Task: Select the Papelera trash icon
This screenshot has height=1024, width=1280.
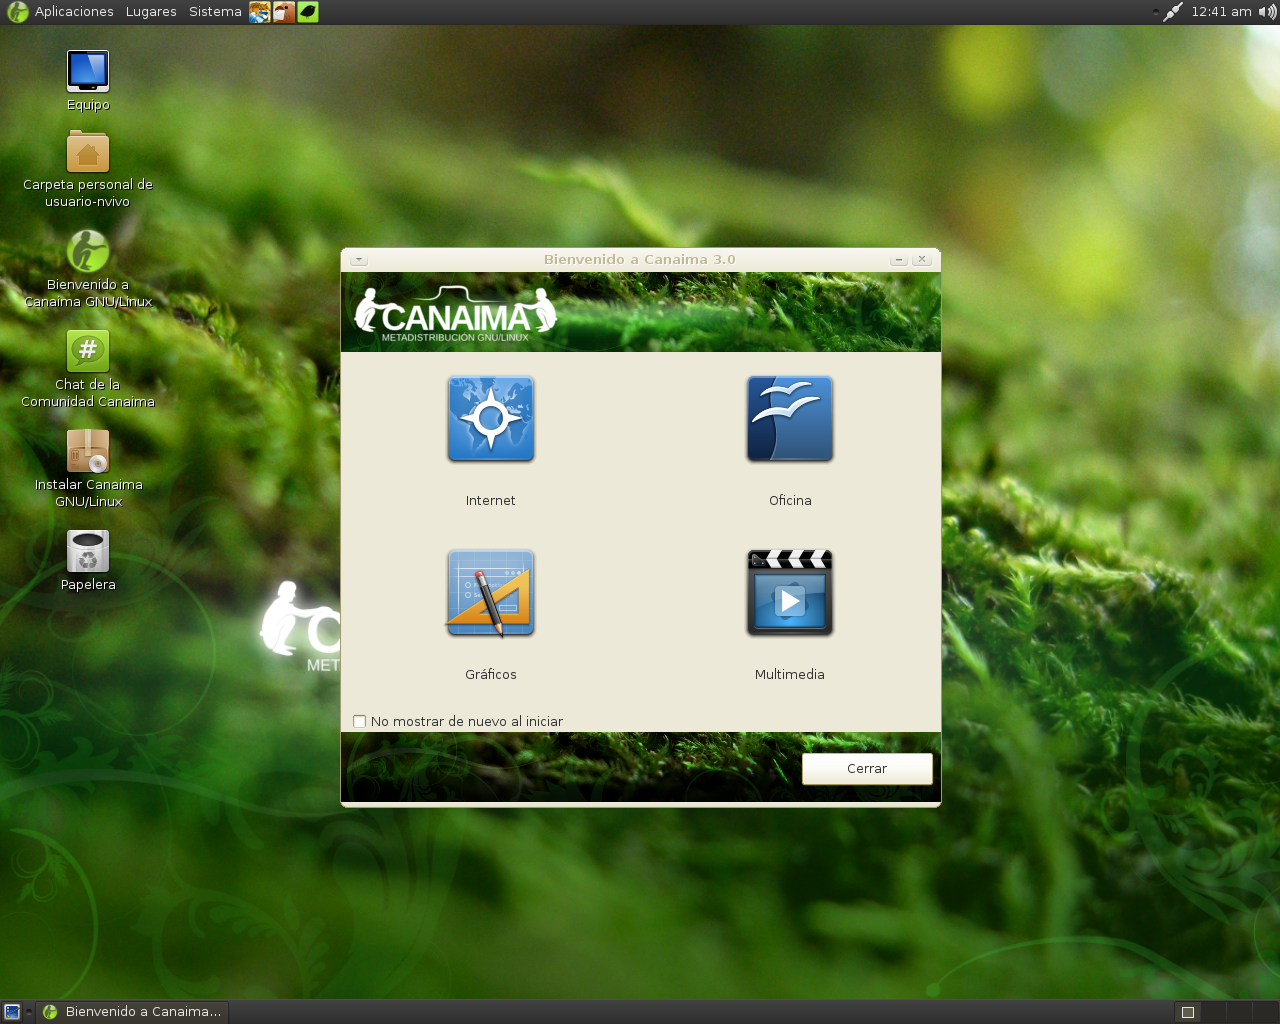Action: 88,551
